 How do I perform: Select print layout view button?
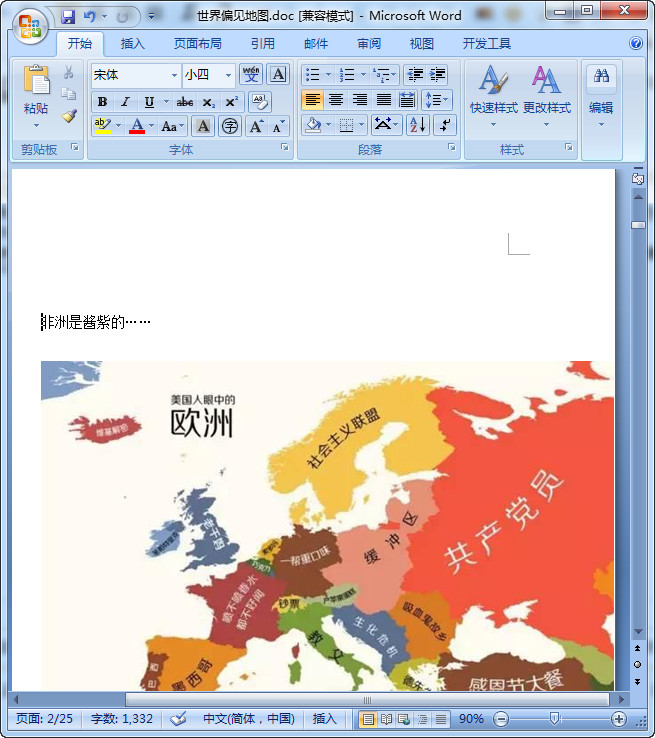368,719
